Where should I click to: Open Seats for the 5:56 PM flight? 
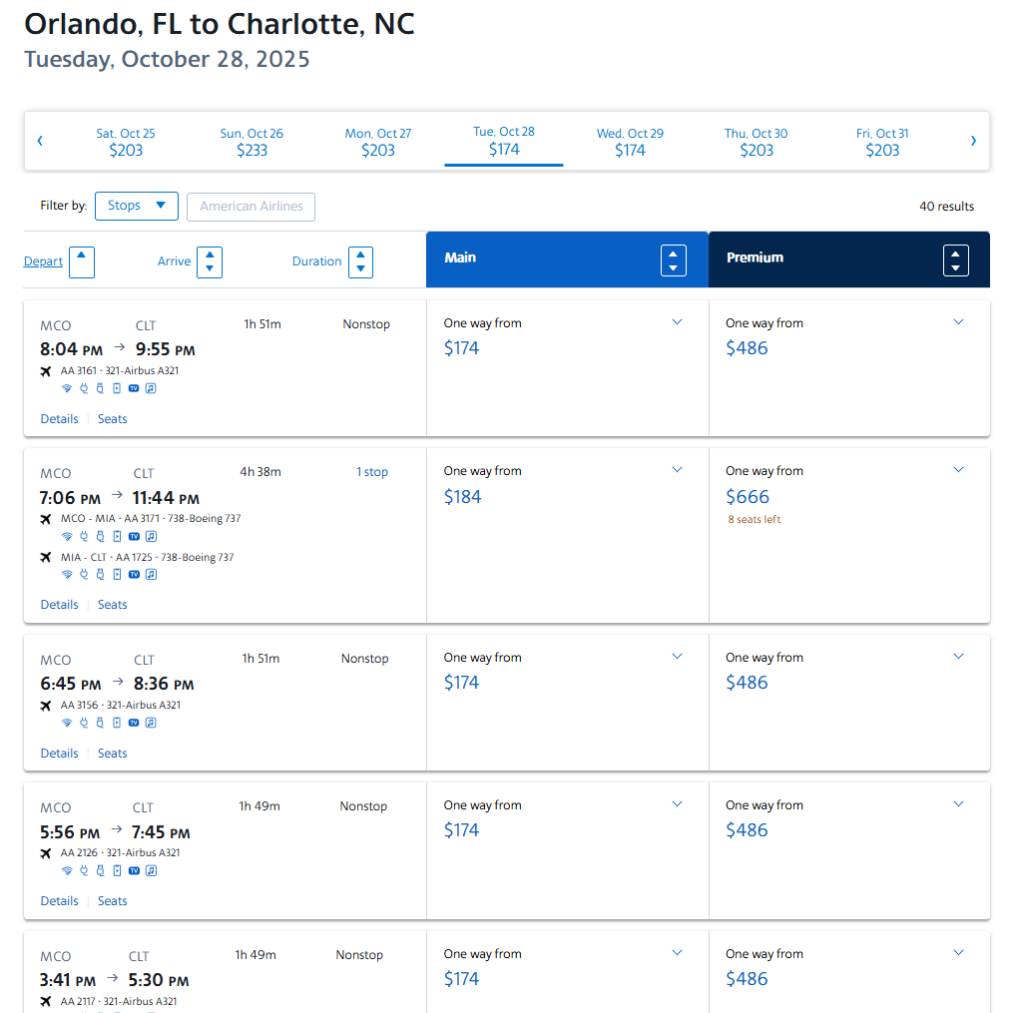click(x=112, y=901)
